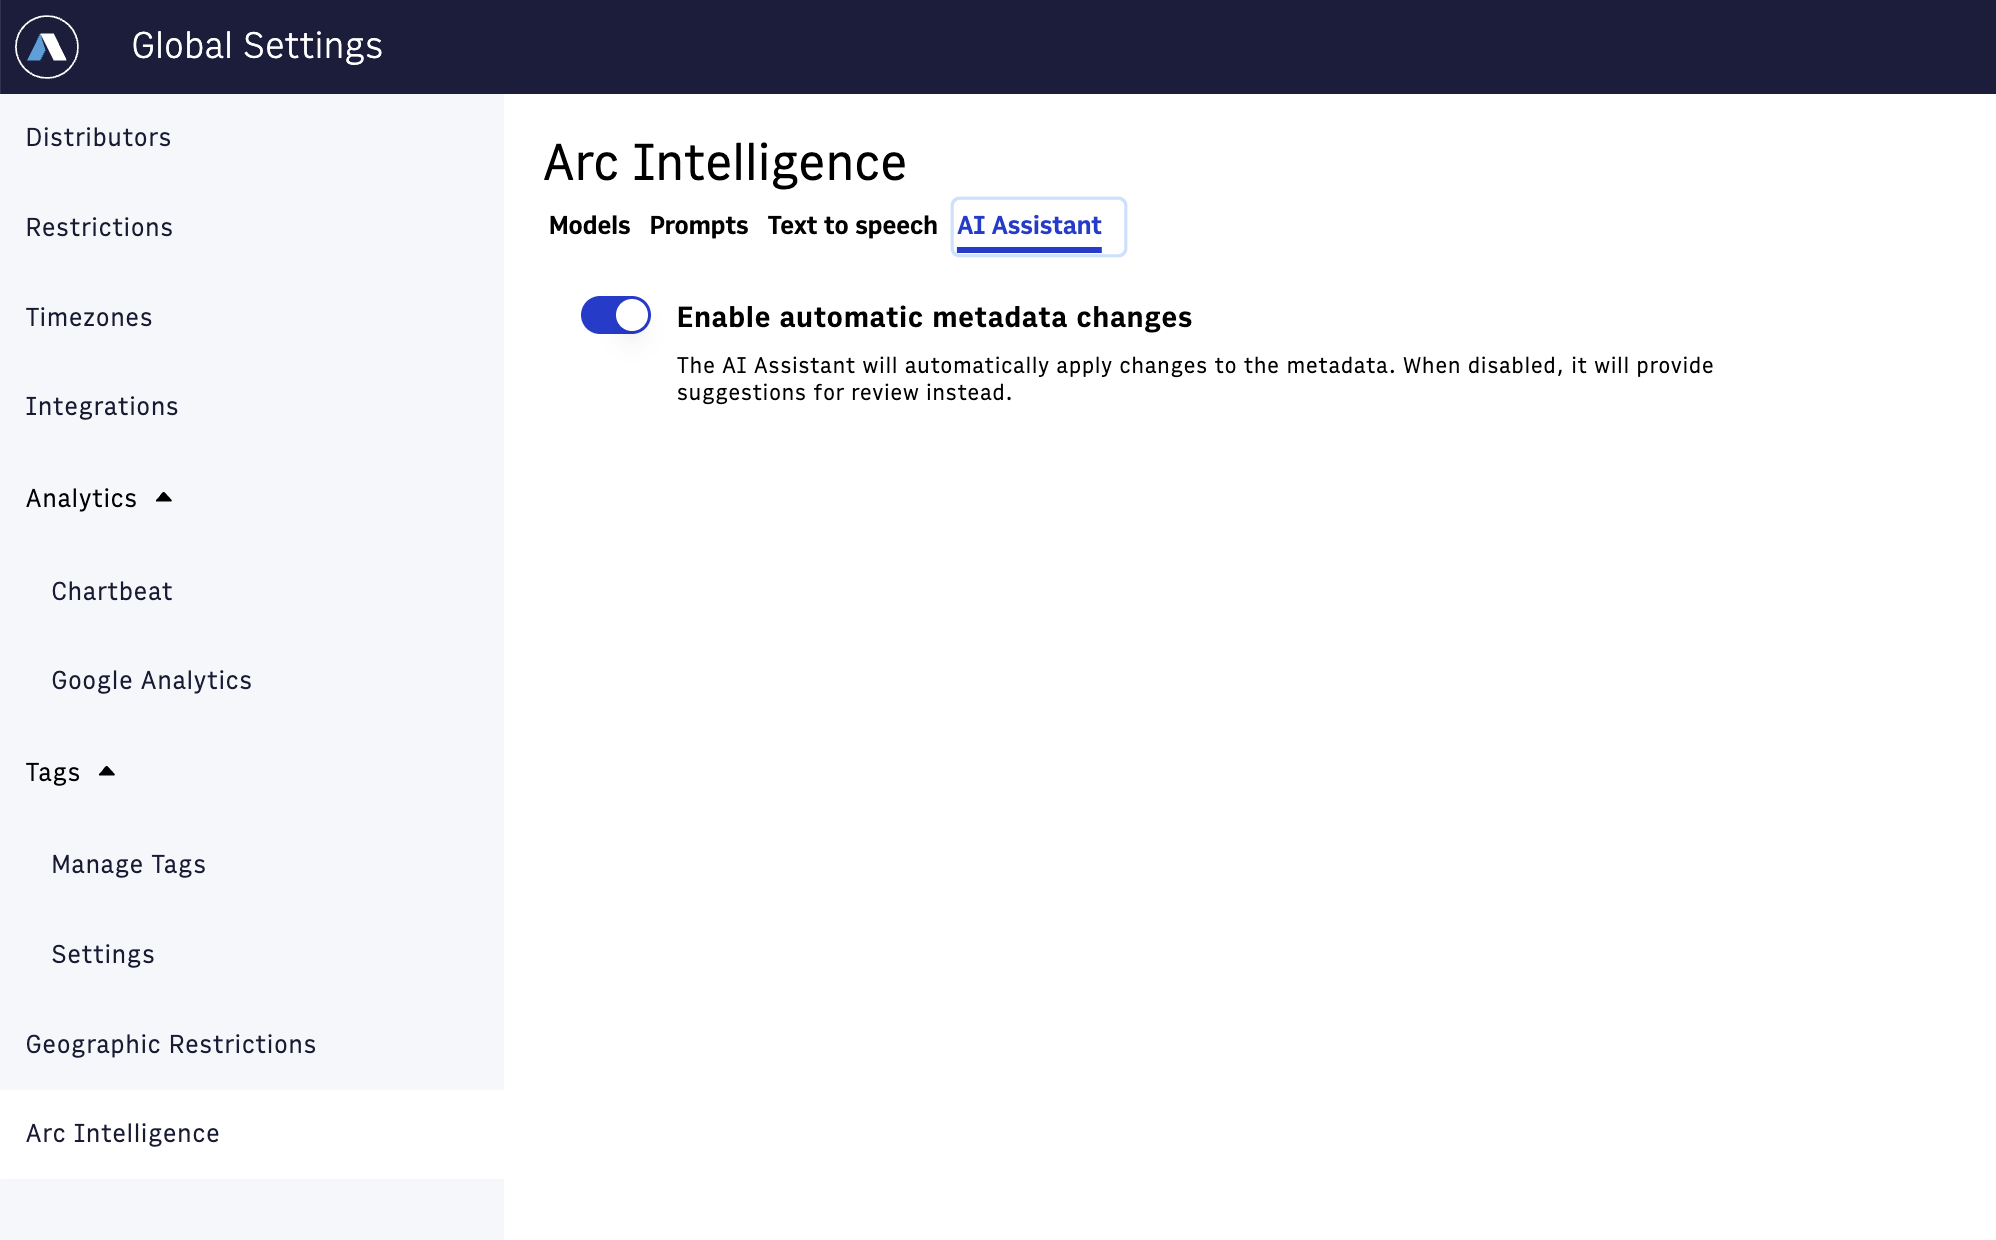Open Google Analytics settings
Viewport: 1996px width, 1240px height.
151,680
